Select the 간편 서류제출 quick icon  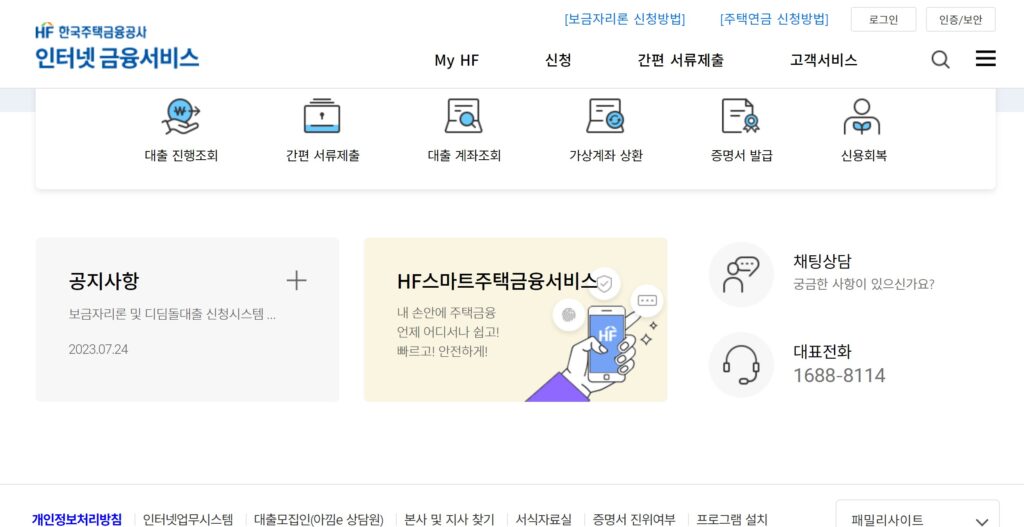point(322,116)
